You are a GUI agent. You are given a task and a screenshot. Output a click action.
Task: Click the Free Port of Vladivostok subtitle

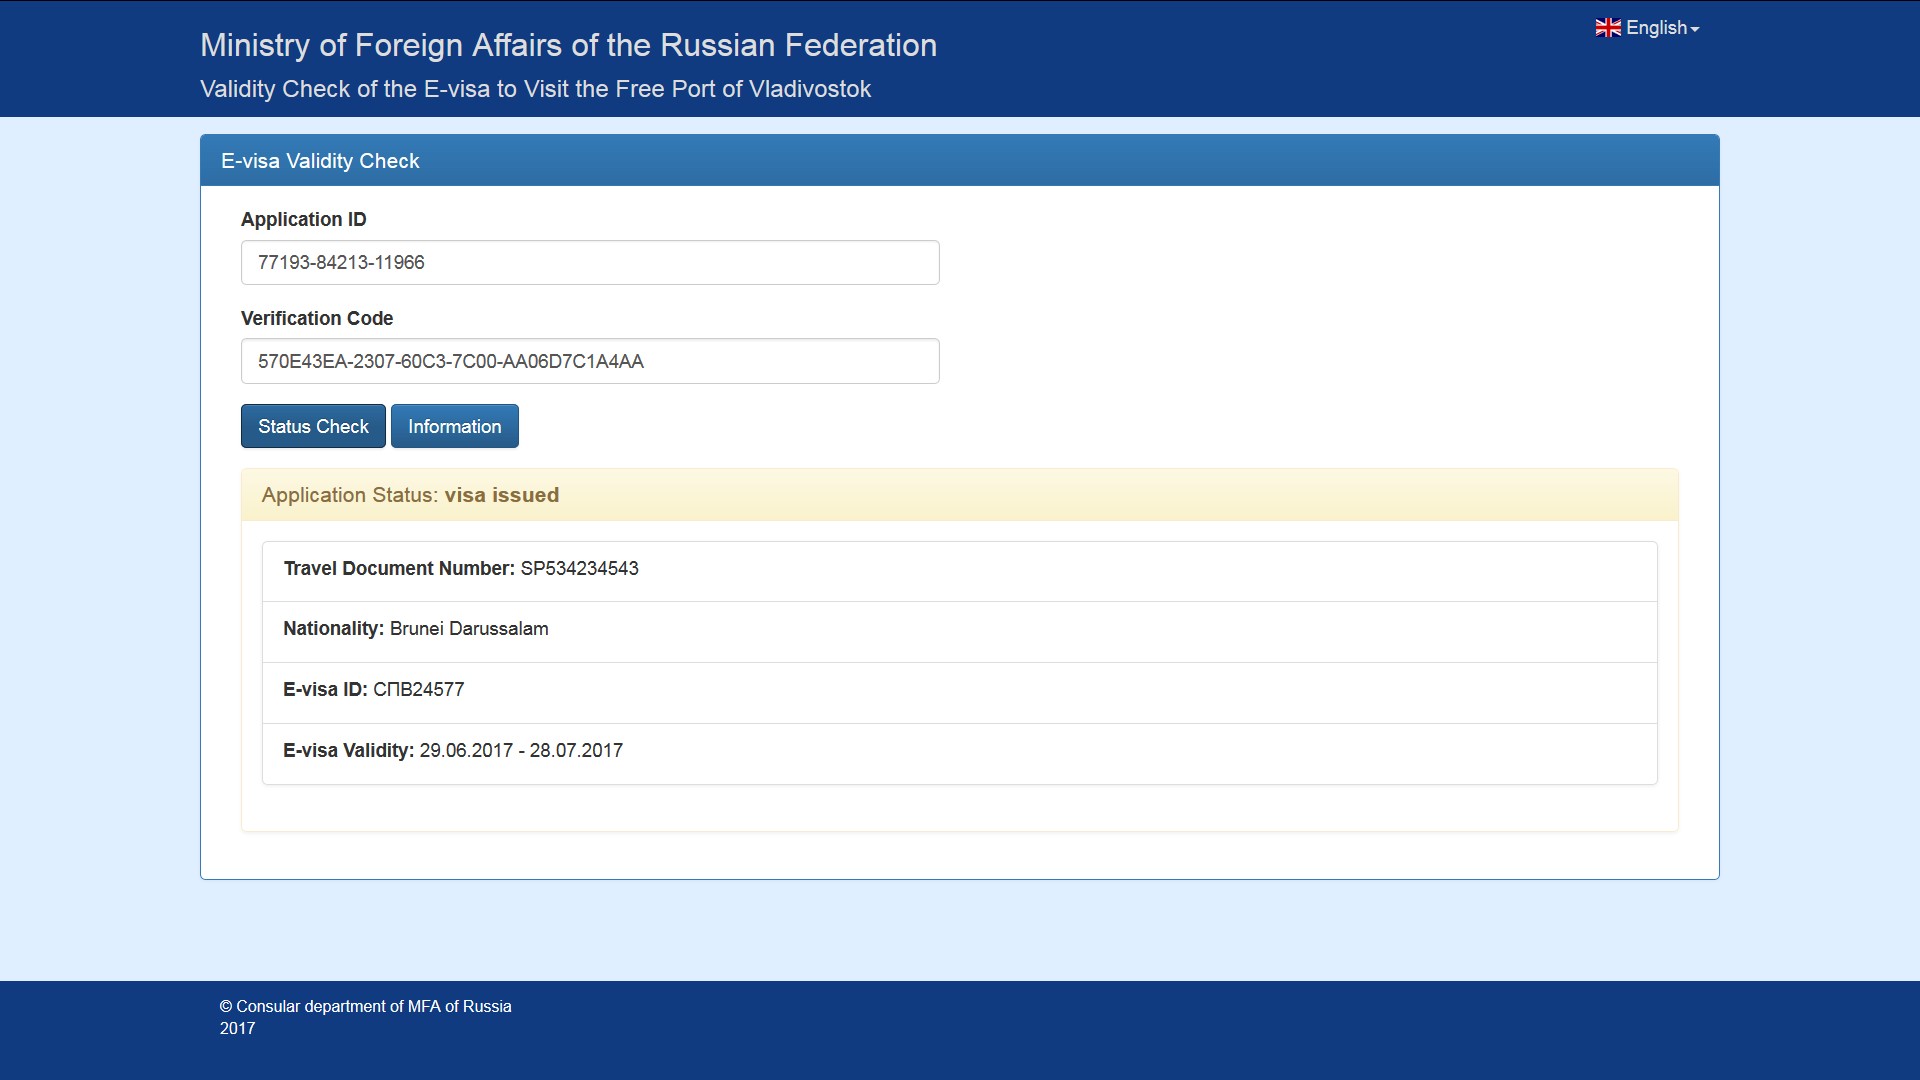535,89
